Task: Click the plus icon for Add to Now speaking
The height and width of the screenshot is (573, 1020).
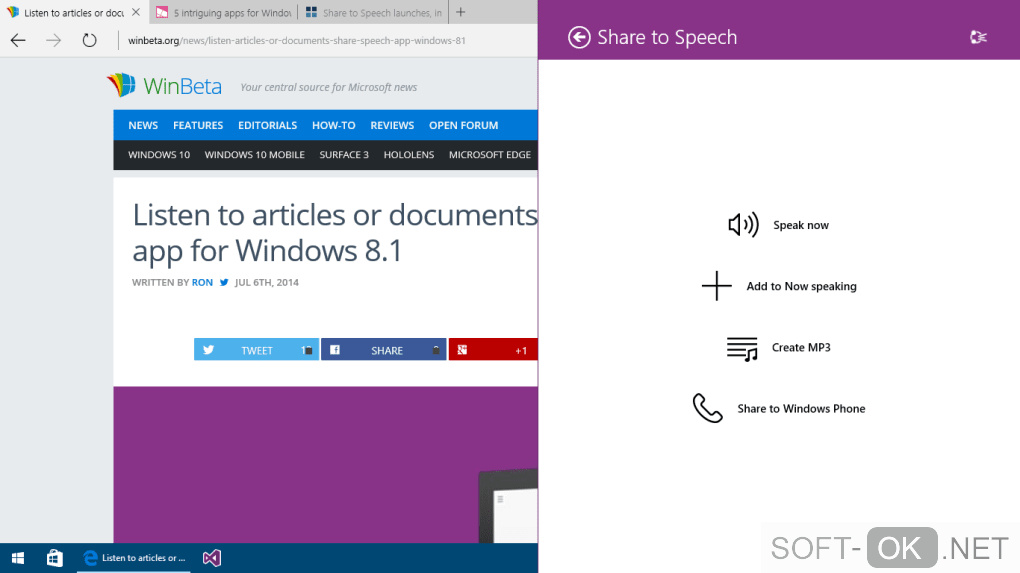Action: point(716,286)
